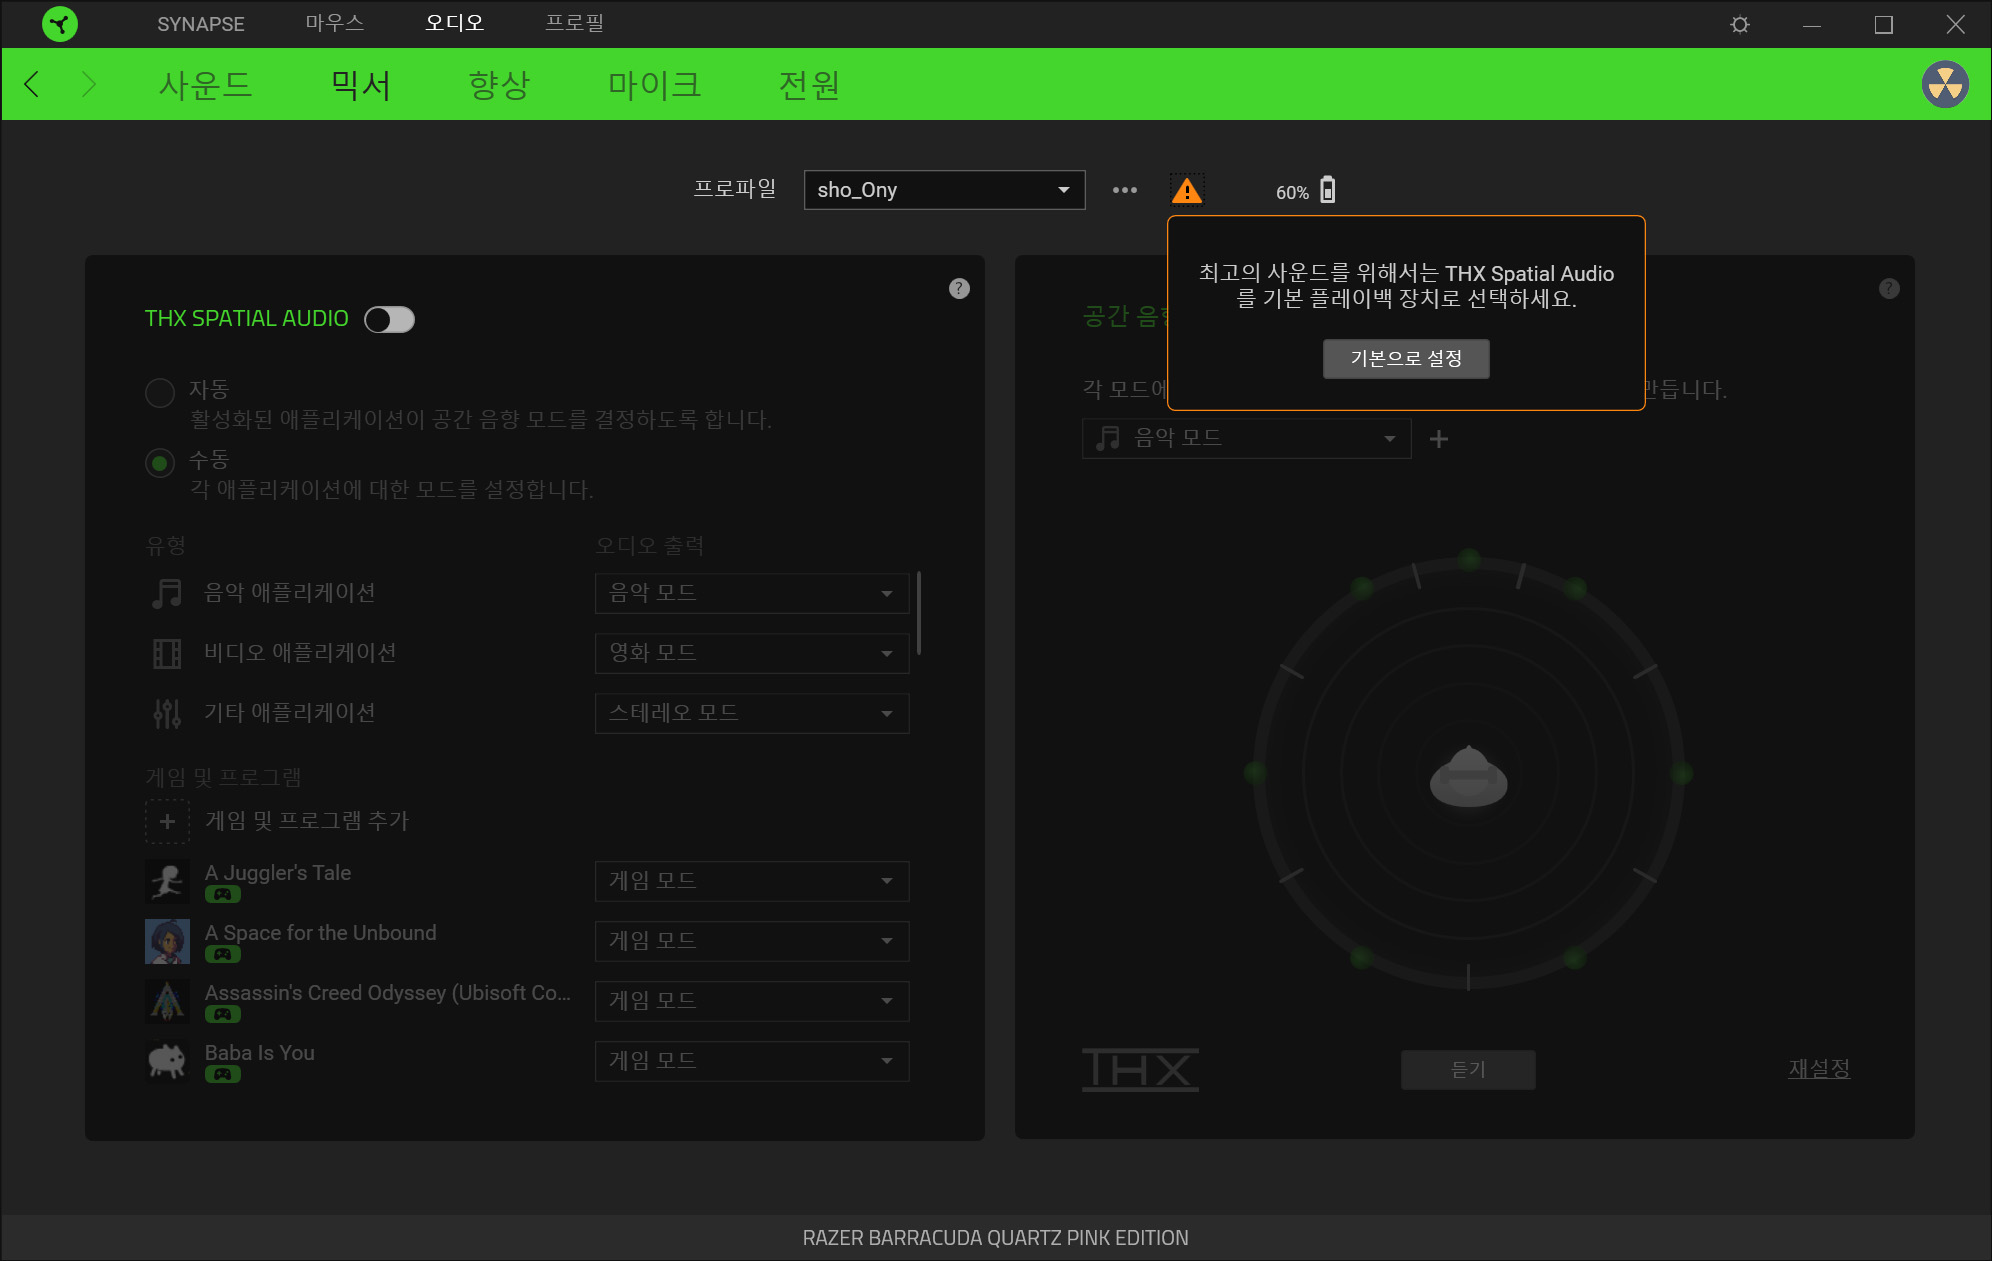Open the settings gear icon

(x=1740, y=24)
